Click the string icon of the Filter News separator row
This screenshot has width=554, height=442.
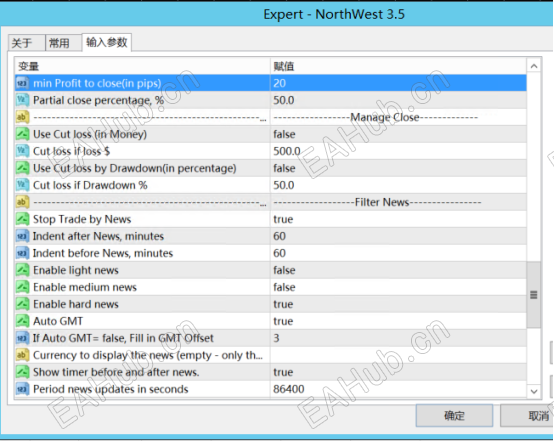coord(22,202)
